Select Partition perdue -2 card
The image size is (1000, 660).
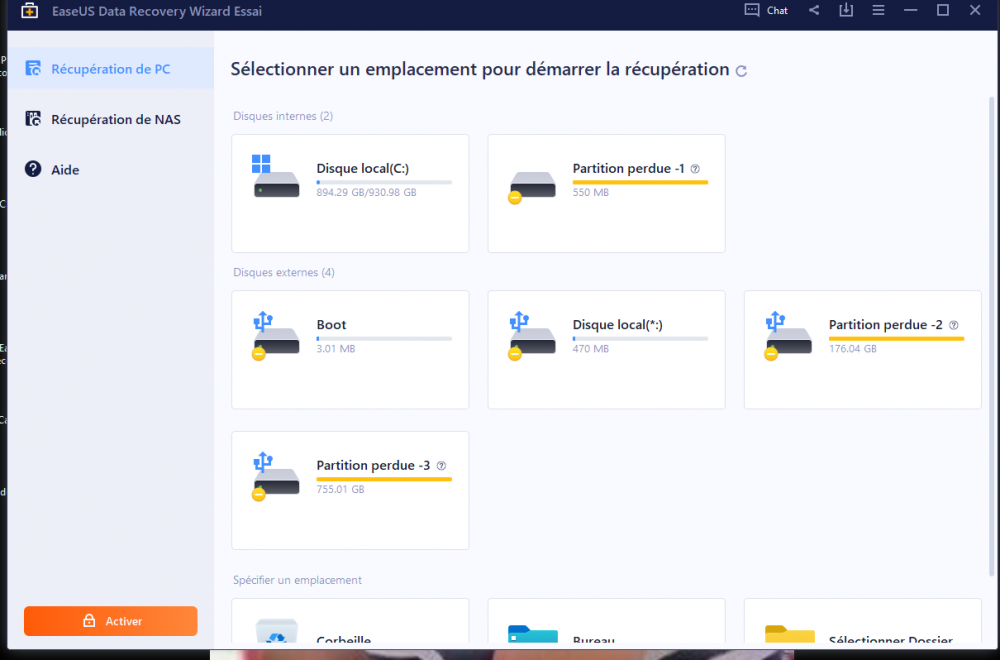click(862, 349)
